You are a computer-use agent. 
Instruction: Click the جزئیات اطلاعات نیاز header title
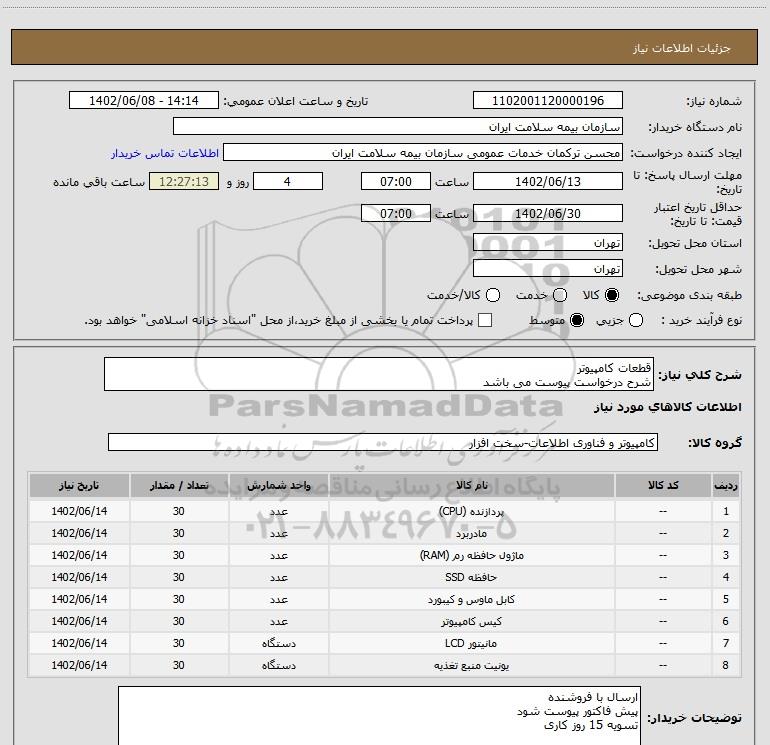tap(682, 48)
